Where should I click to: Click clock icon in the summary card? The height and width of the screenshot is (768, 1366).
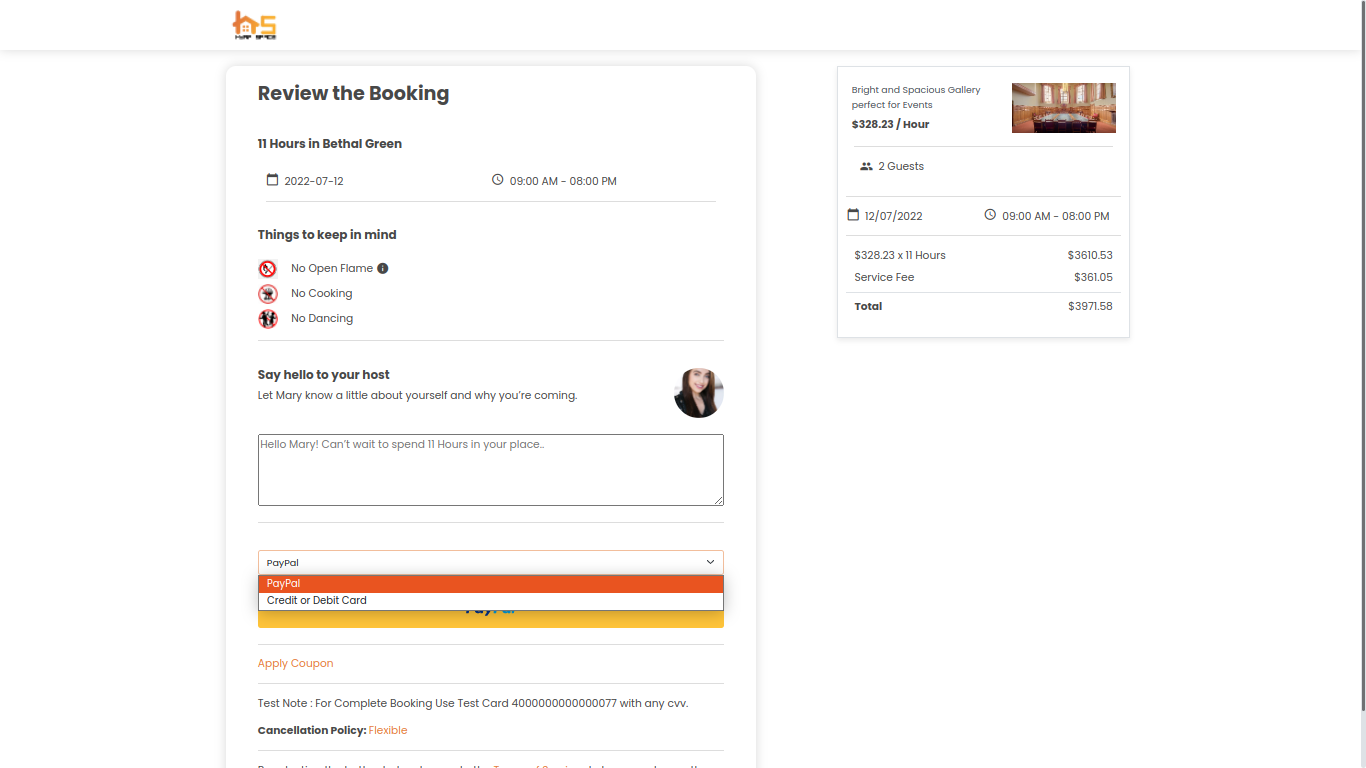pyautogui.click(x=990, y=215)
